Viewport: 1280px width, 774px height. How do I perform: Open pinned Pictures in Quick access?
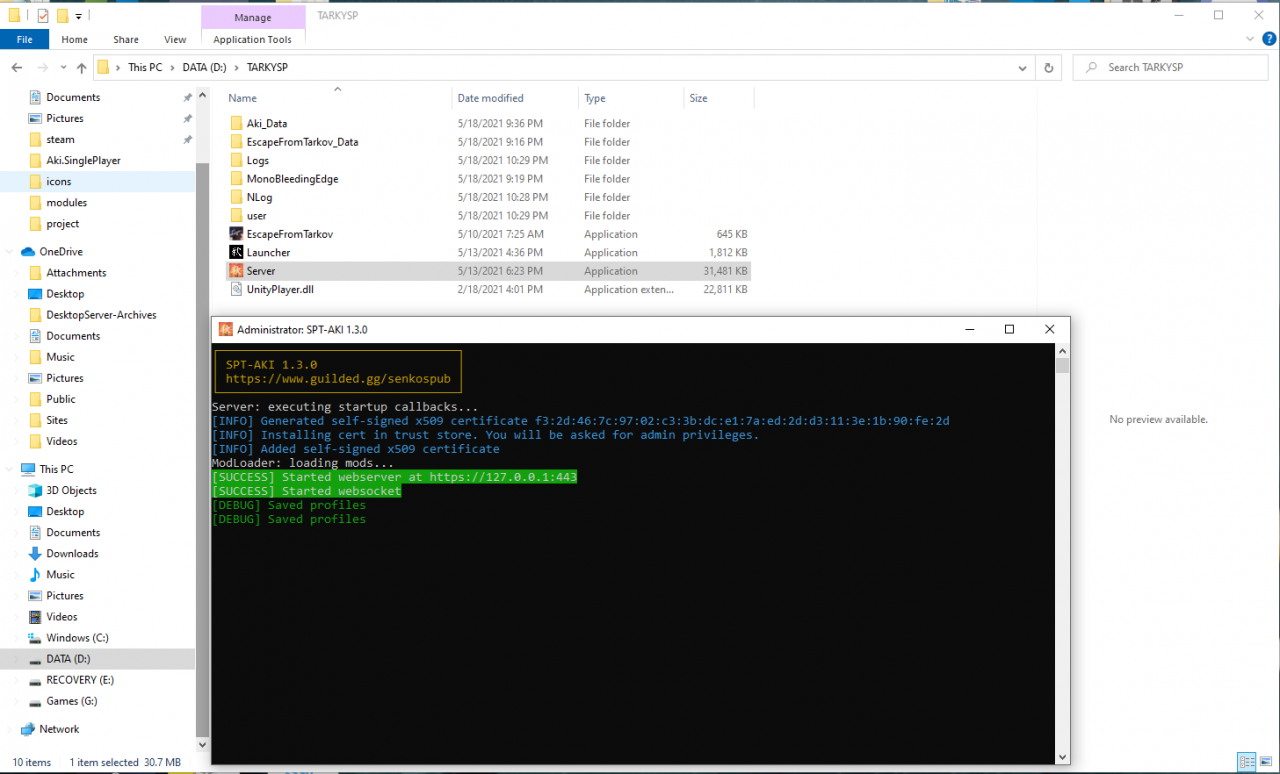pyautogui.click(x=64, y=118)
